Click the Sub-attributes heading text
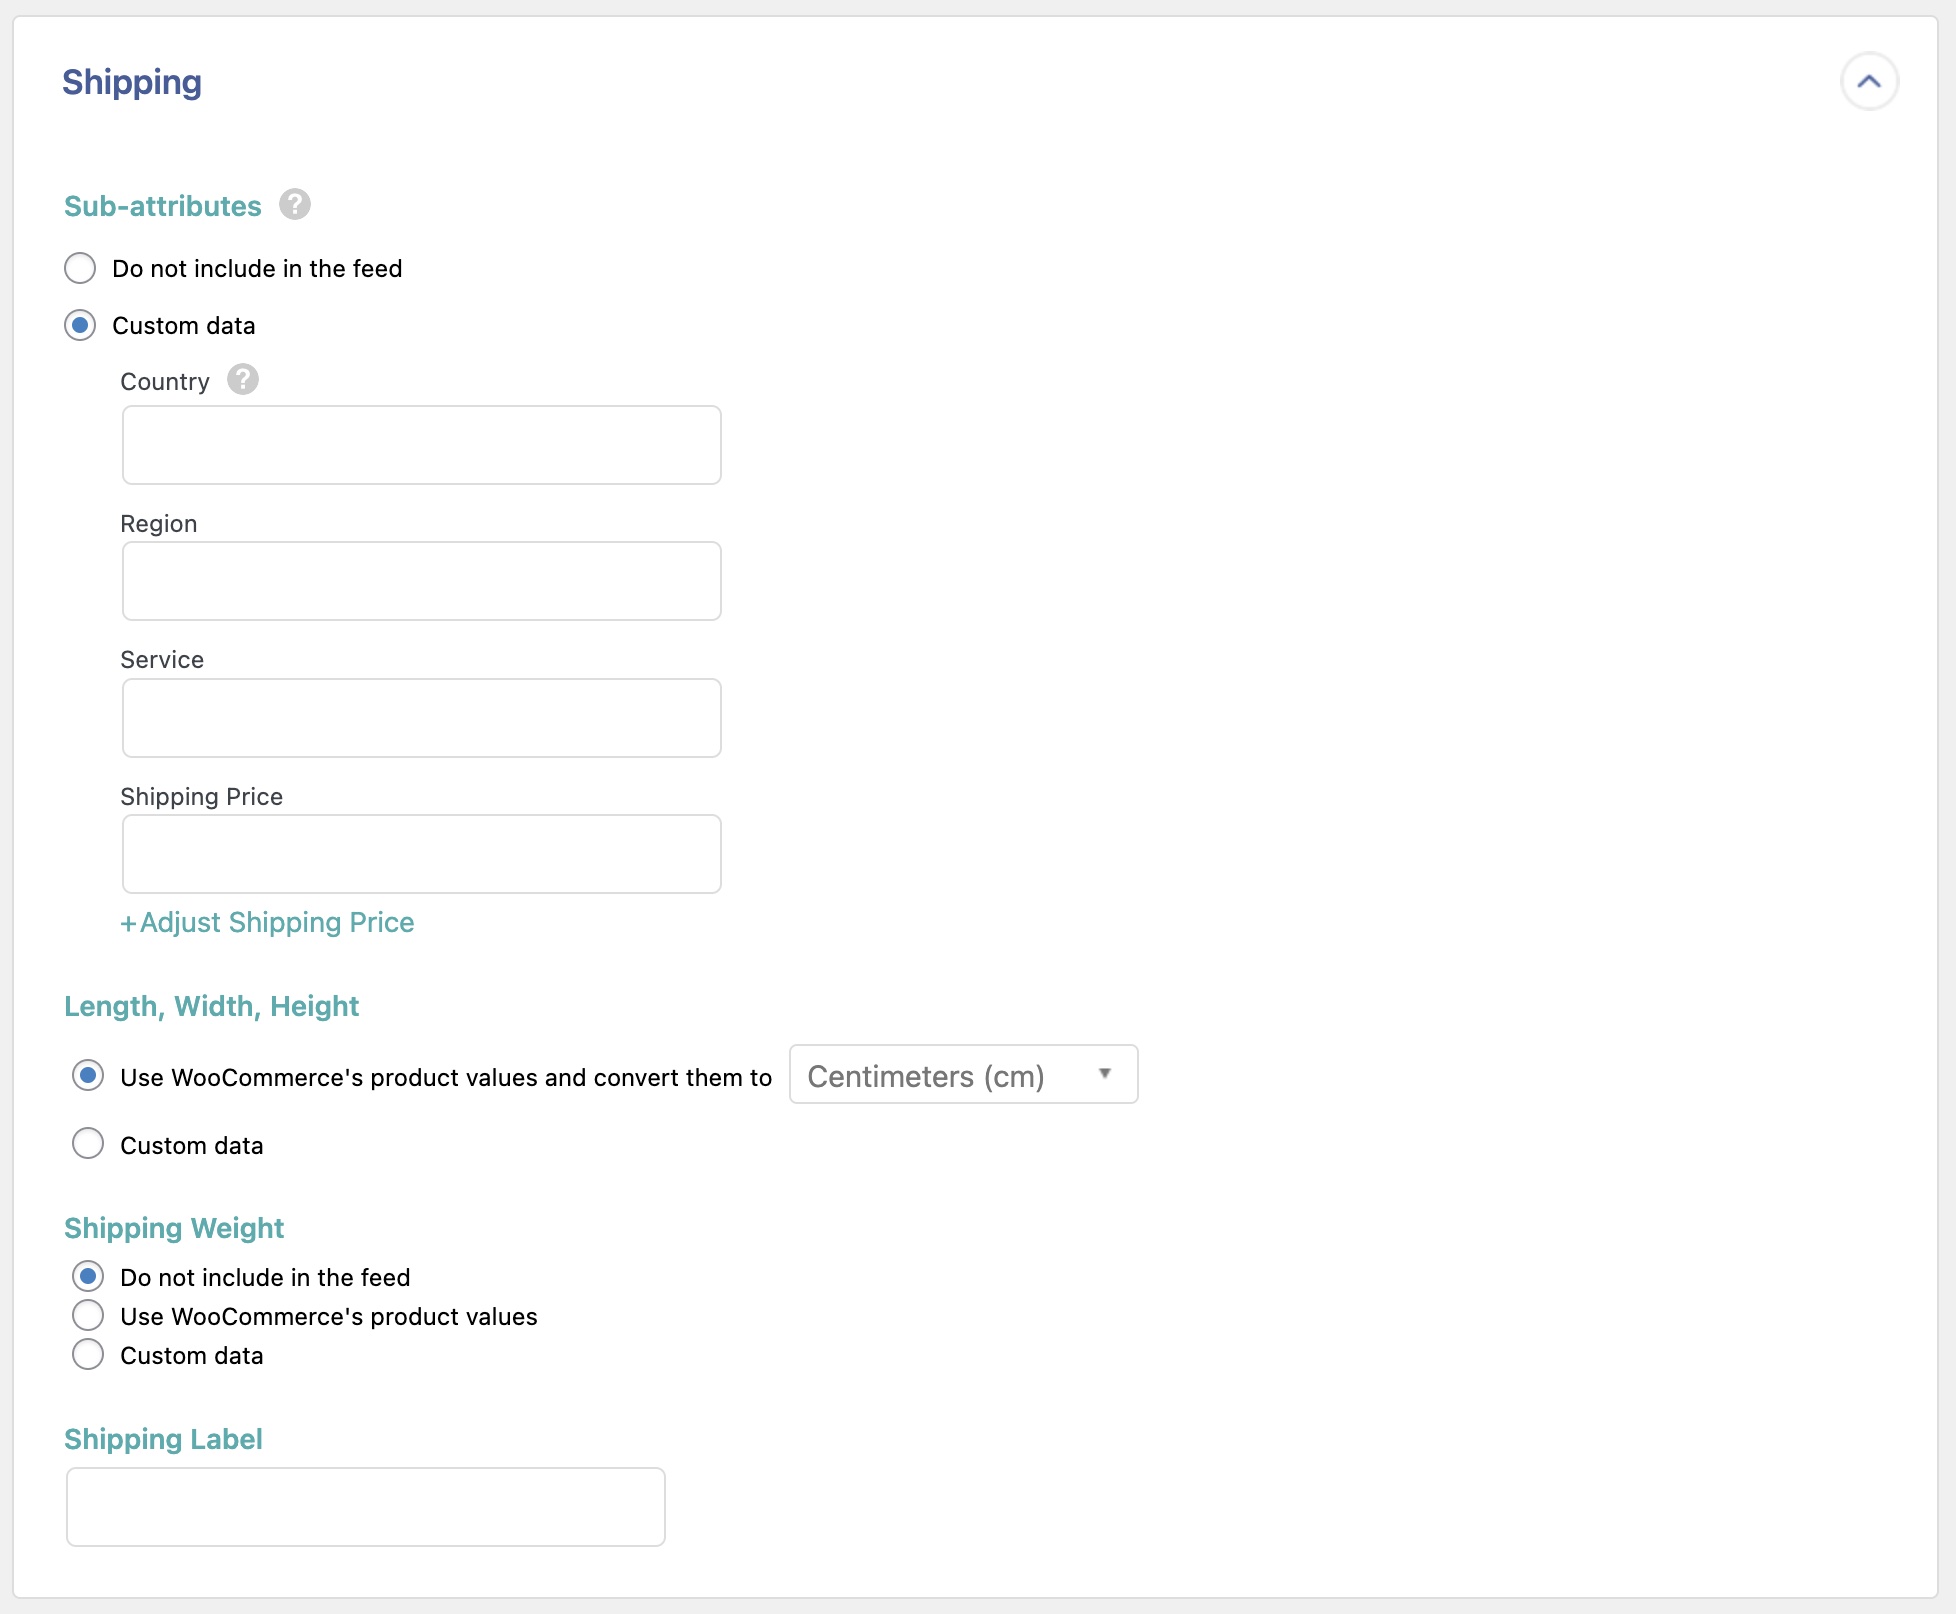The image size is (1956, 1614). (x=163, y=206)
